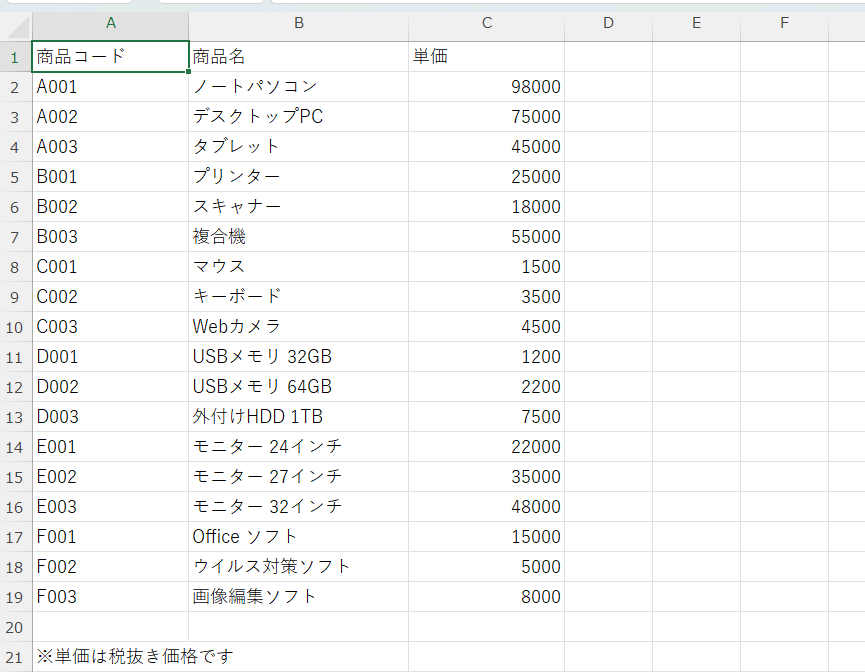Select the 外付けHDD 1TB cell

coord(298,416)
